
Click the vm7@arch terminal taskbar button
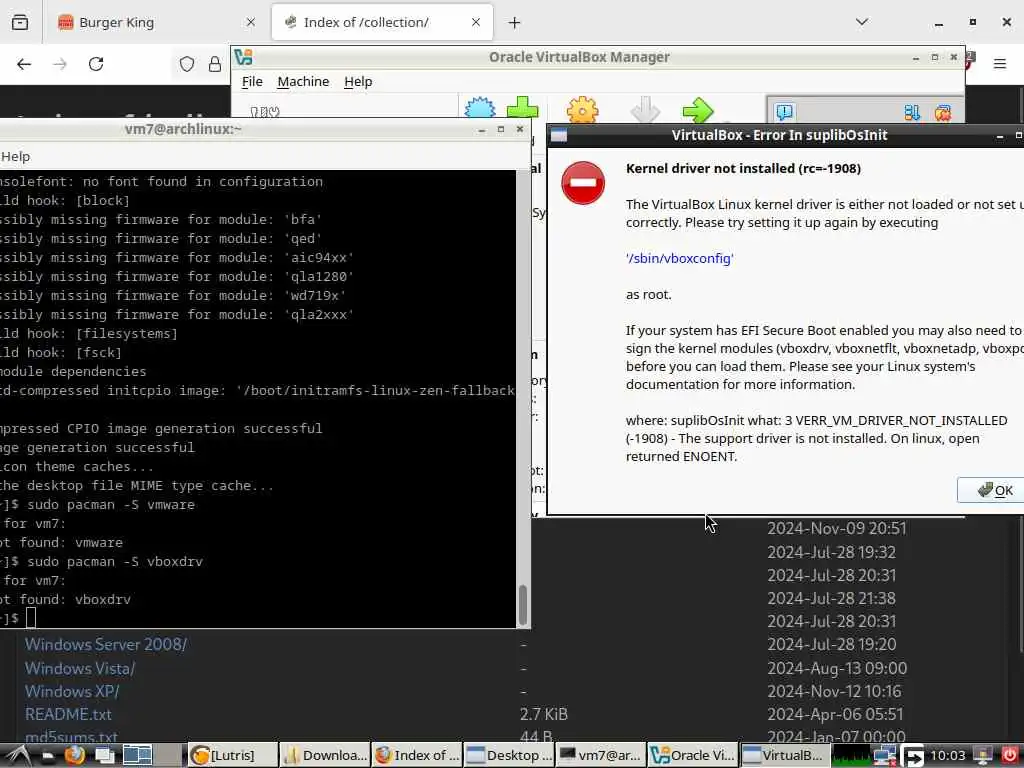(601, 755)
